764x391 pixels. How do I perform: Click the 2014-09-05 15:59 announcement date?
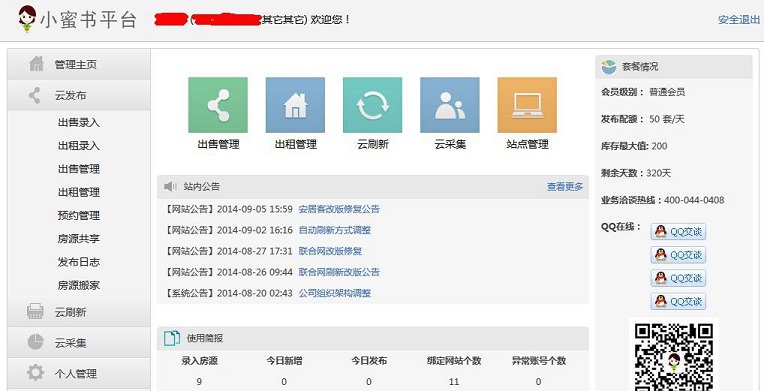(x=254, y=209)
